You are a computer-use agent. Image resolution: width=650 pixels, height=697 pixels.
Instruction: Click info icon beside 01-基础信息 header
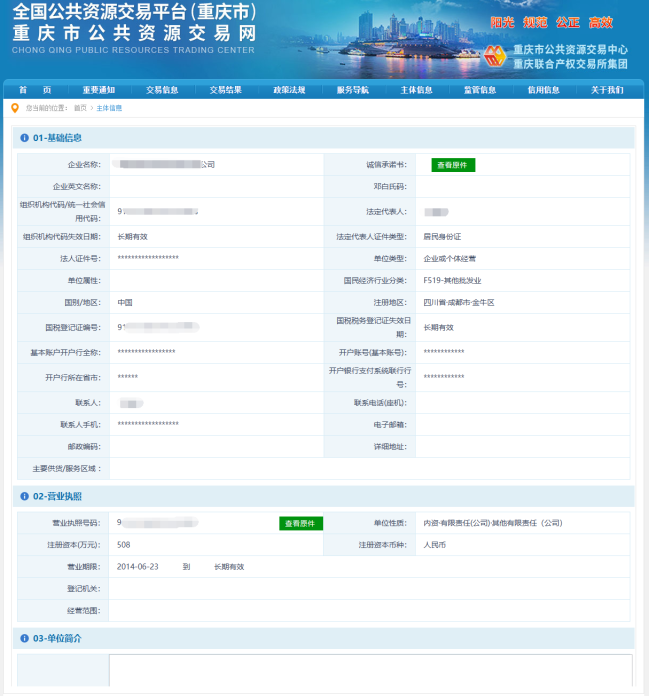(24, 138)
